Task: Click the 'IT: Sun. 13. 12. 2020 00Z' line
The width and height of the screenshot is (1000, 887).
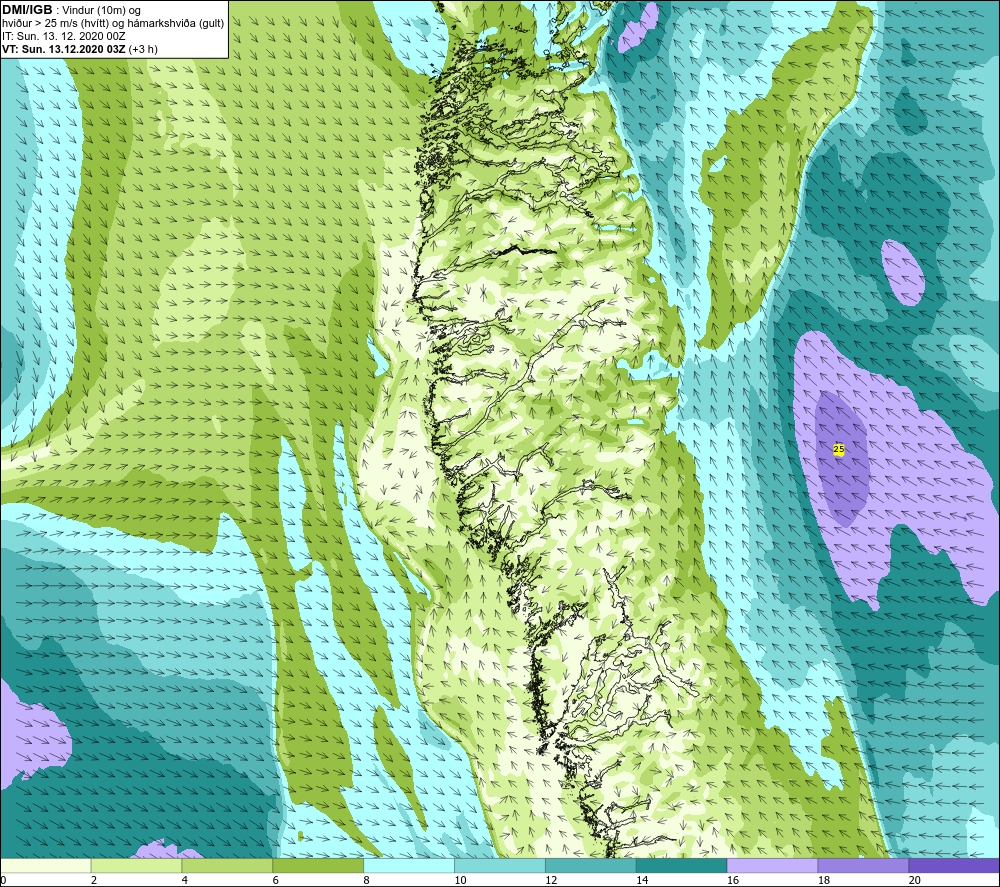Action: point(64,36)
